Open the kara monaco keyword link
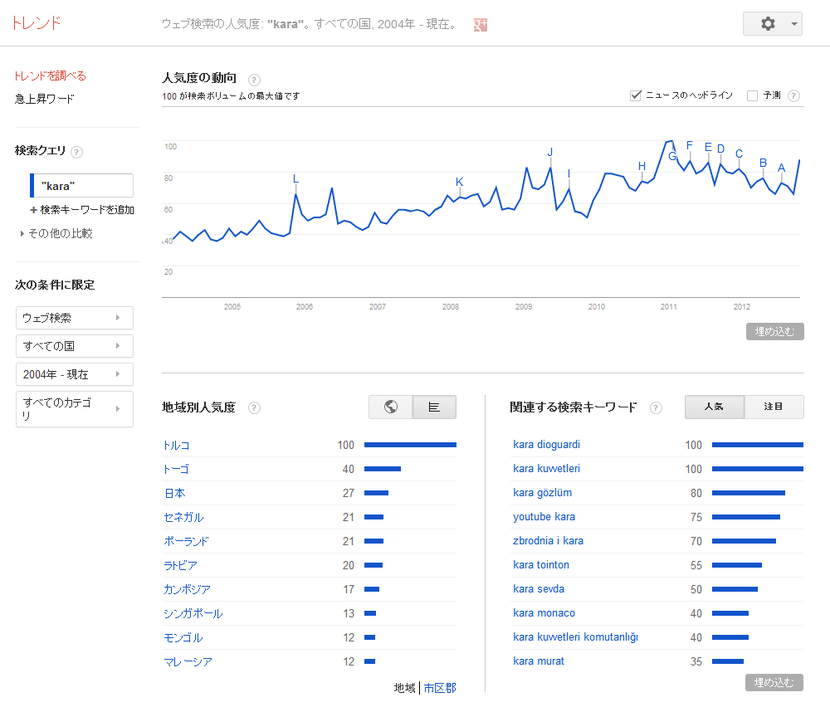830x712 pixels. [544, 613]
